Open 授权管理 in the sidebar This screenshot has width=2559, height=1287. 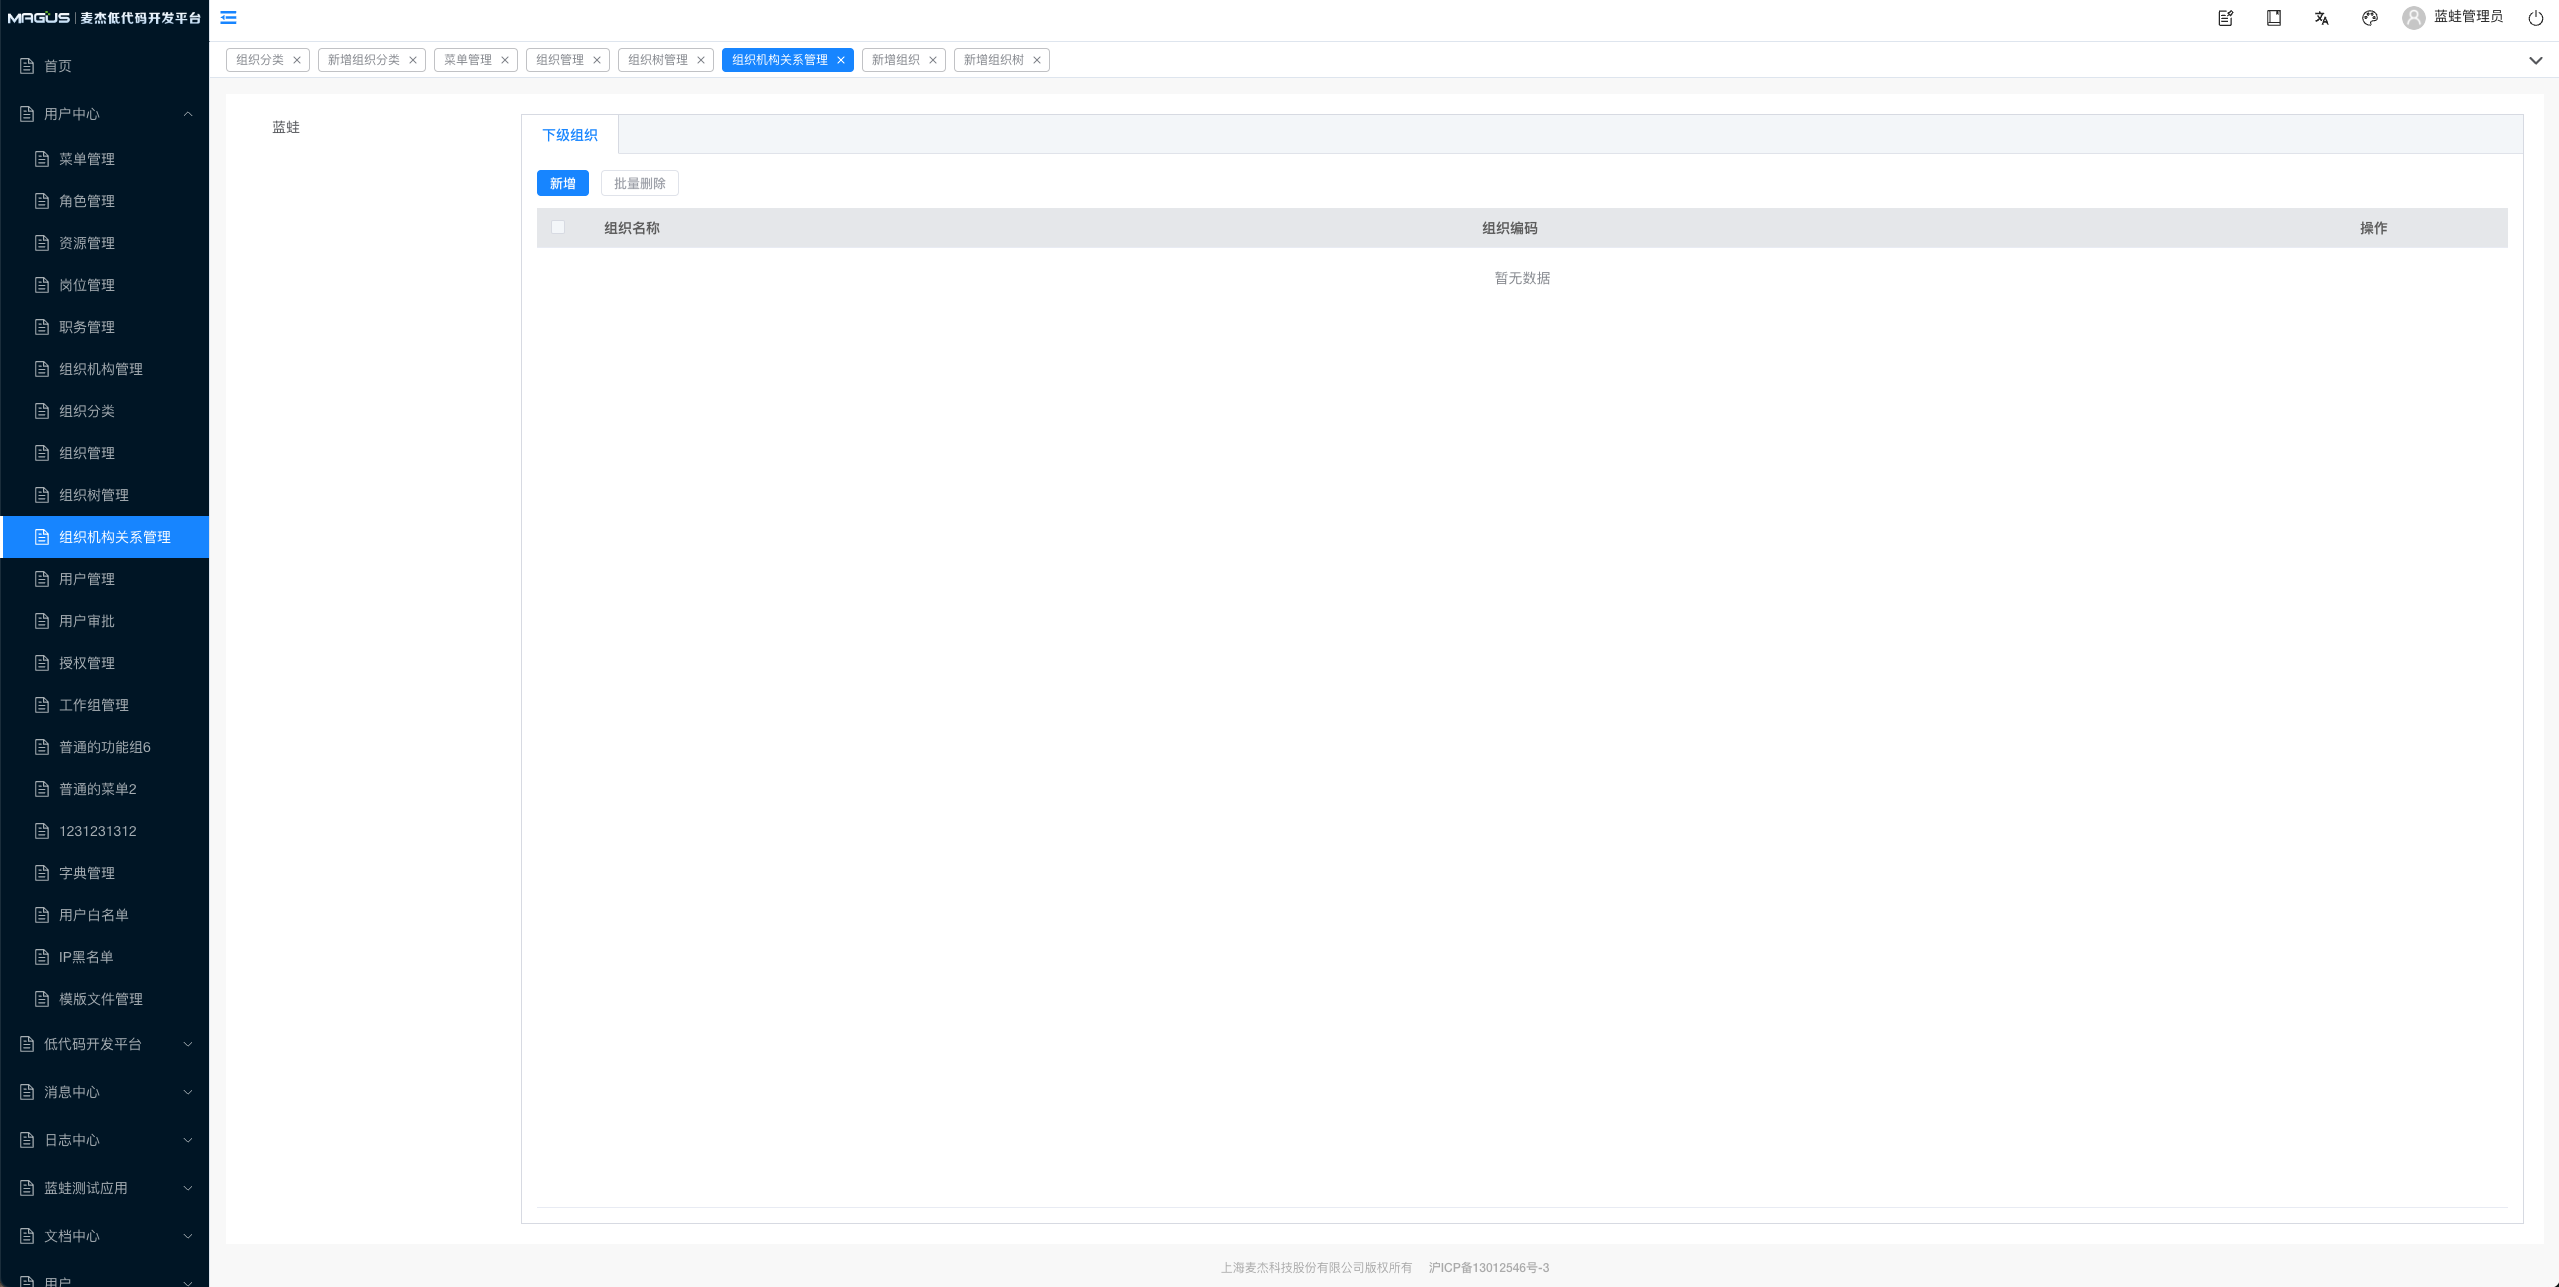tap(104, 663)
